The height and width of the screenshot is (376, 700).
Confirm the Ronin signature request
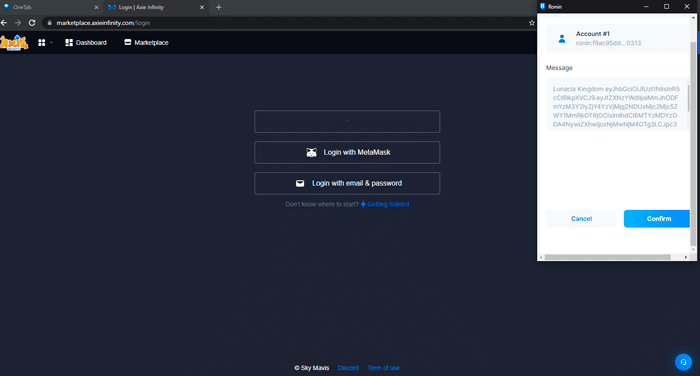pos(657,219)
